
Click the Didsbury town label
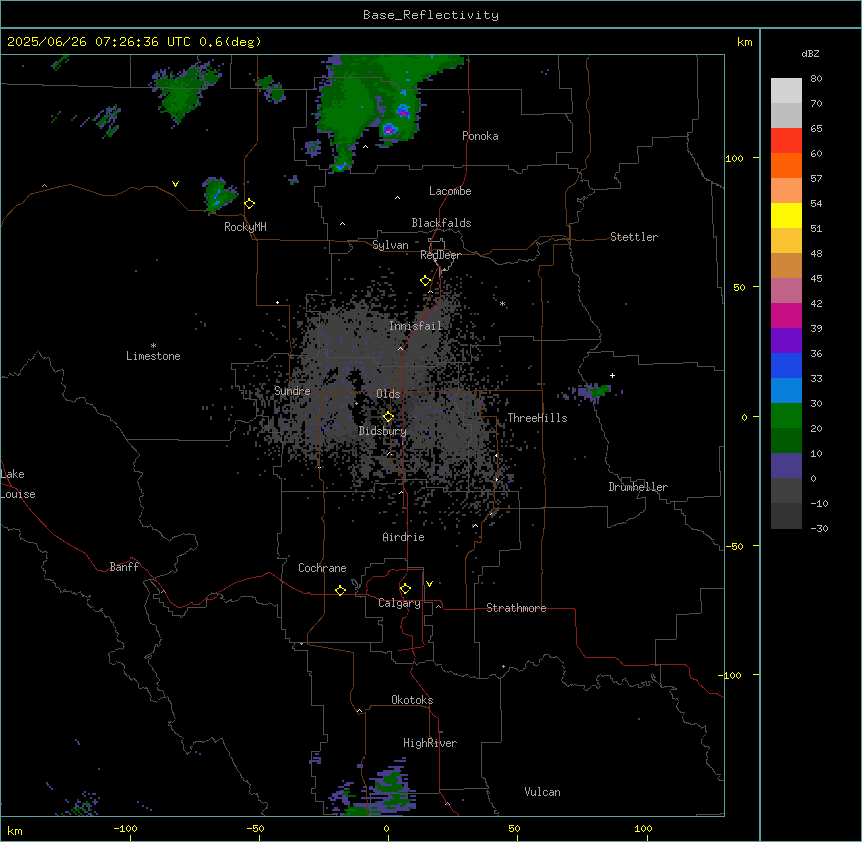[x=383, y=431]
